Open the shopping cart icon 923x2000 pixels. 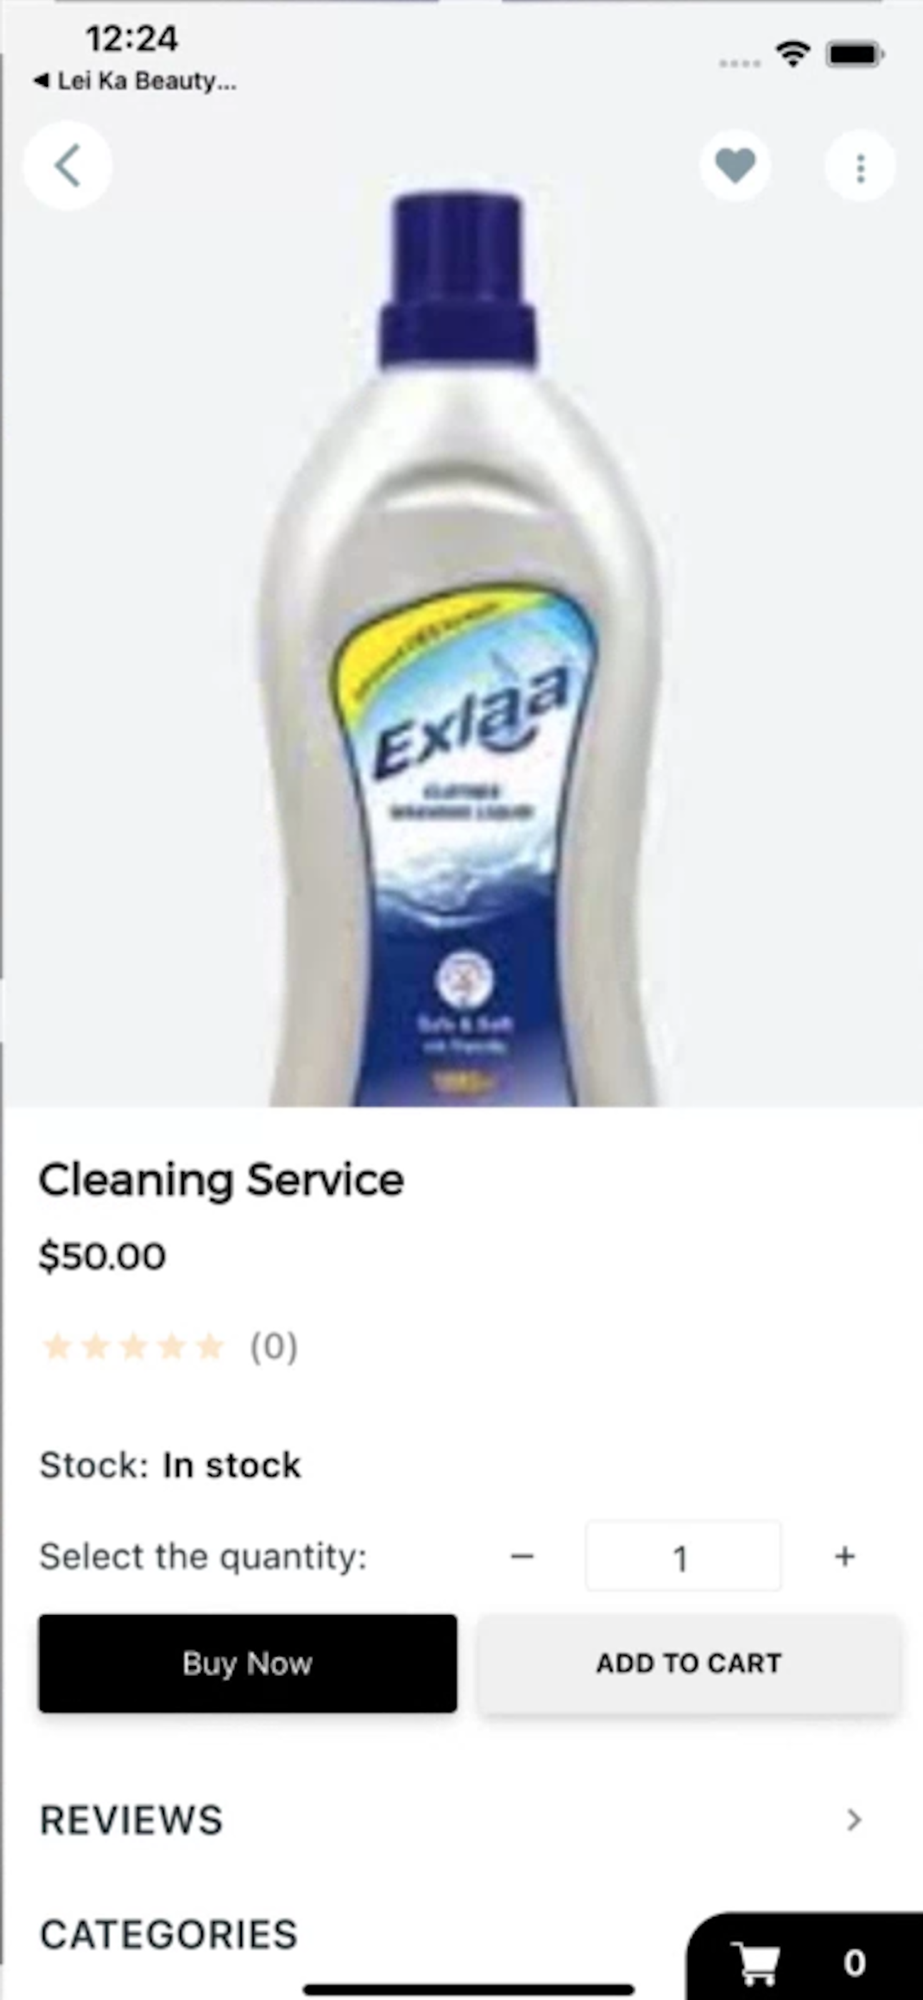coord(757,1963)
